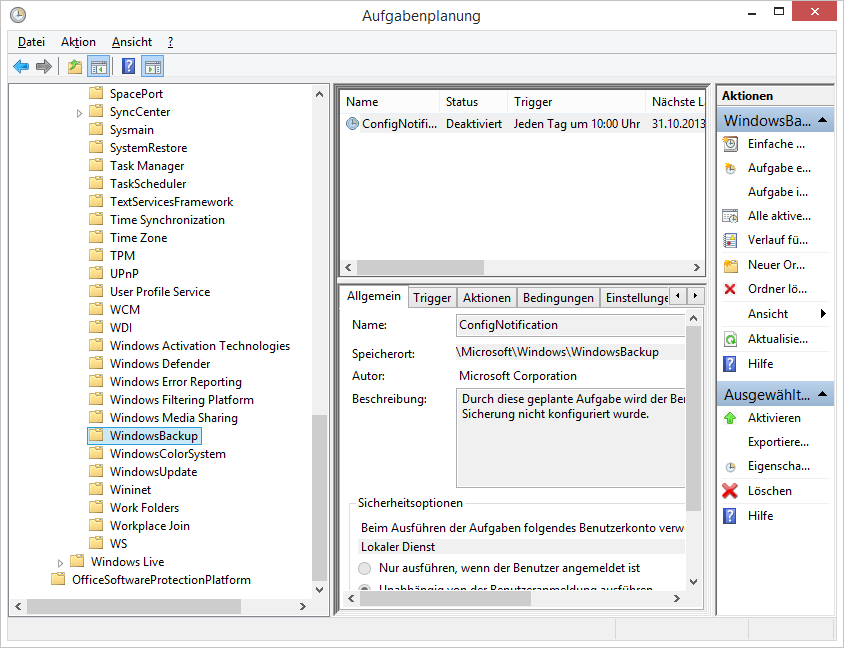
Task: Click Aufgabe importieren action
Action: pyautogui.click(x=778, y=192)
